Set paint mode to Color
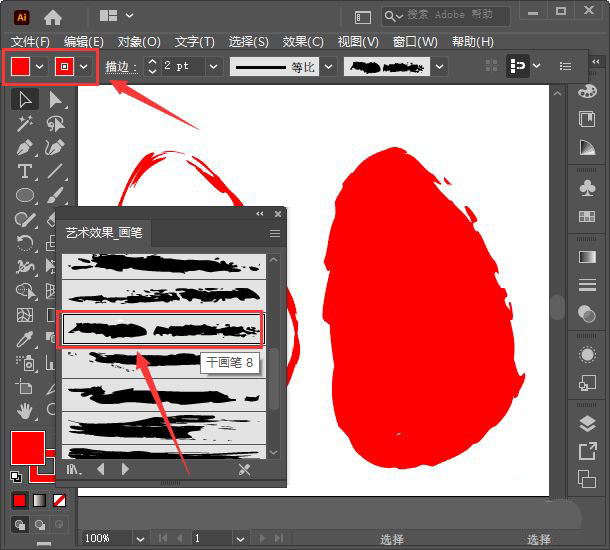The image size is (610, 550). [x=19, y=501]
